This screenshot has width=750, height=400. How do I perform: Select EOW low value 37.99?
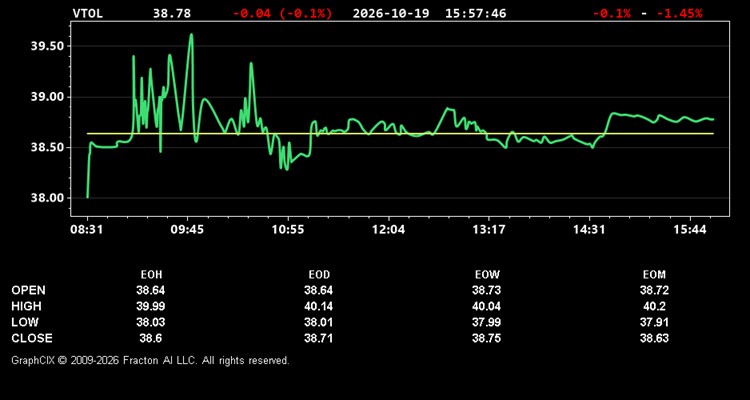486,322
